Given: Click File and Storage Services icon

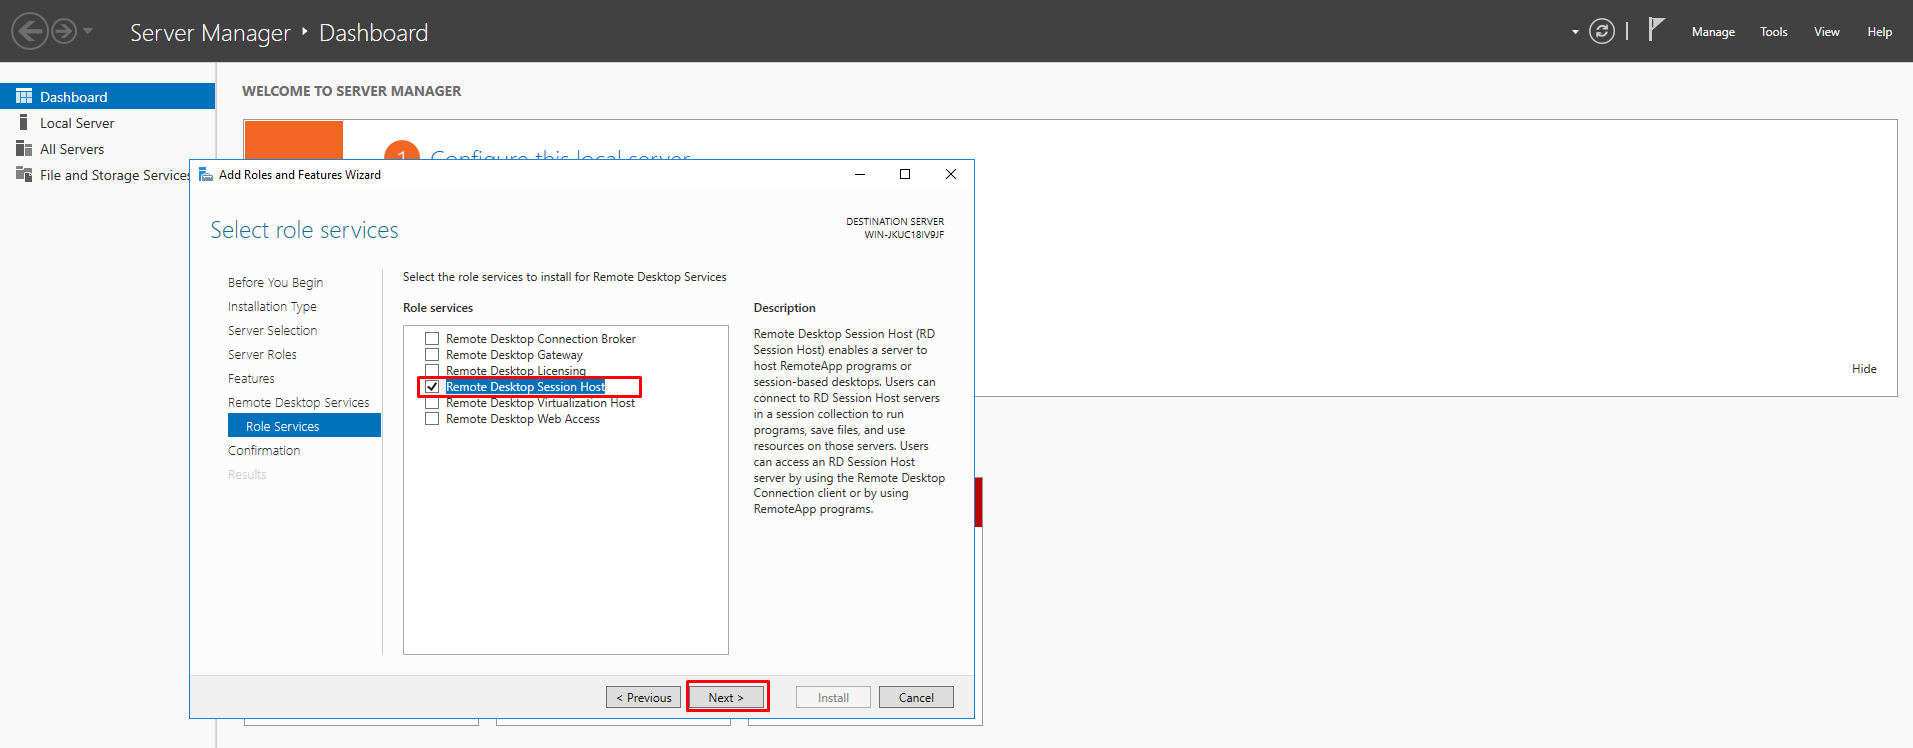Looking at the screenshot, I should pyautogui.click(x=24, y=174).
